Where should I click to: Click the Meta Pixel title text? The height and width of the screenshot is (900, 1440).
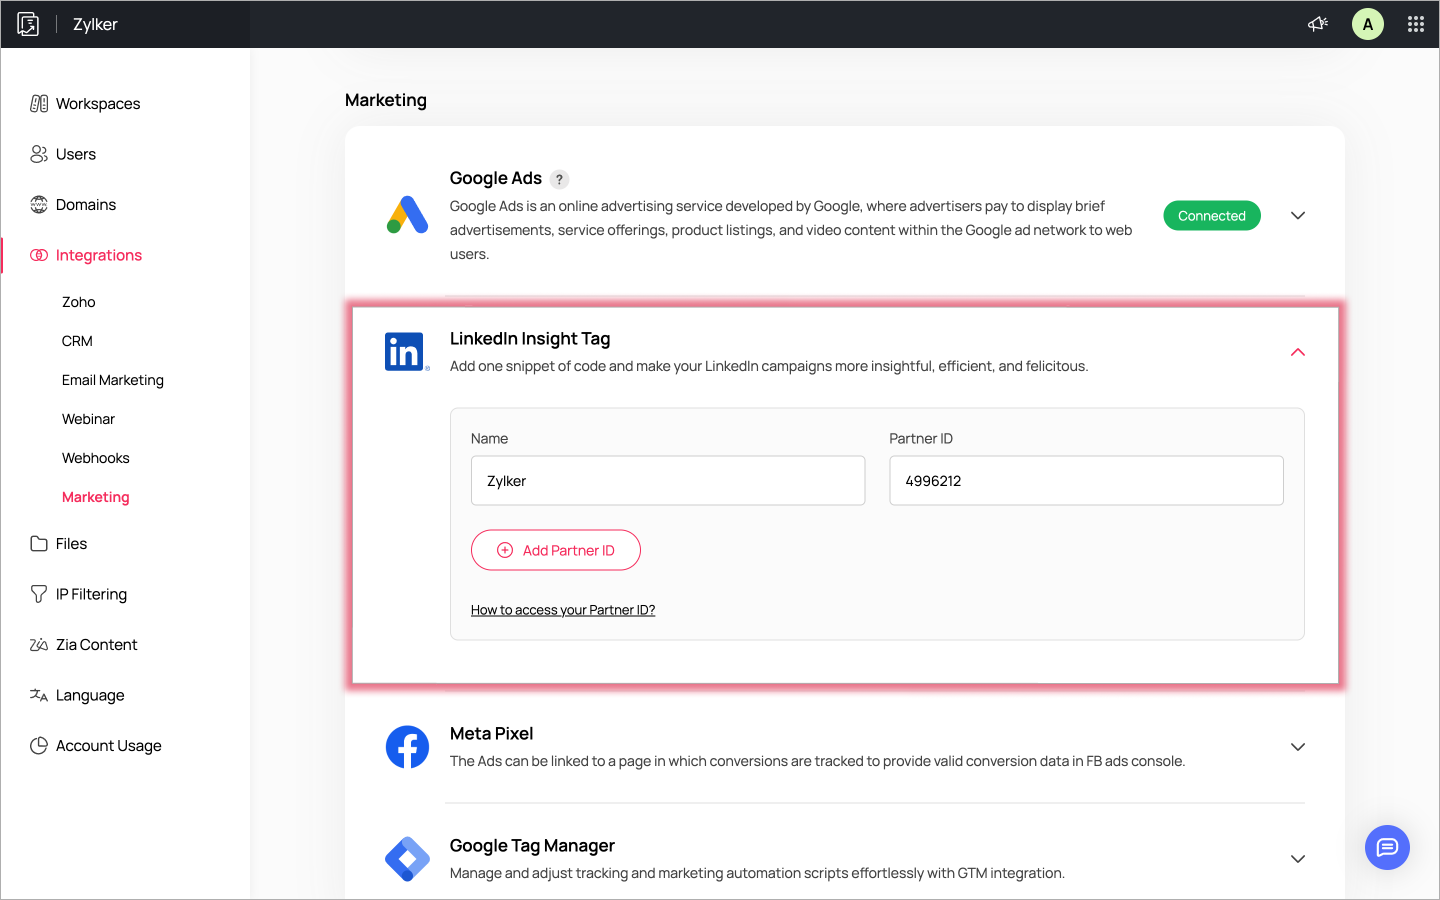coord(492,733)
